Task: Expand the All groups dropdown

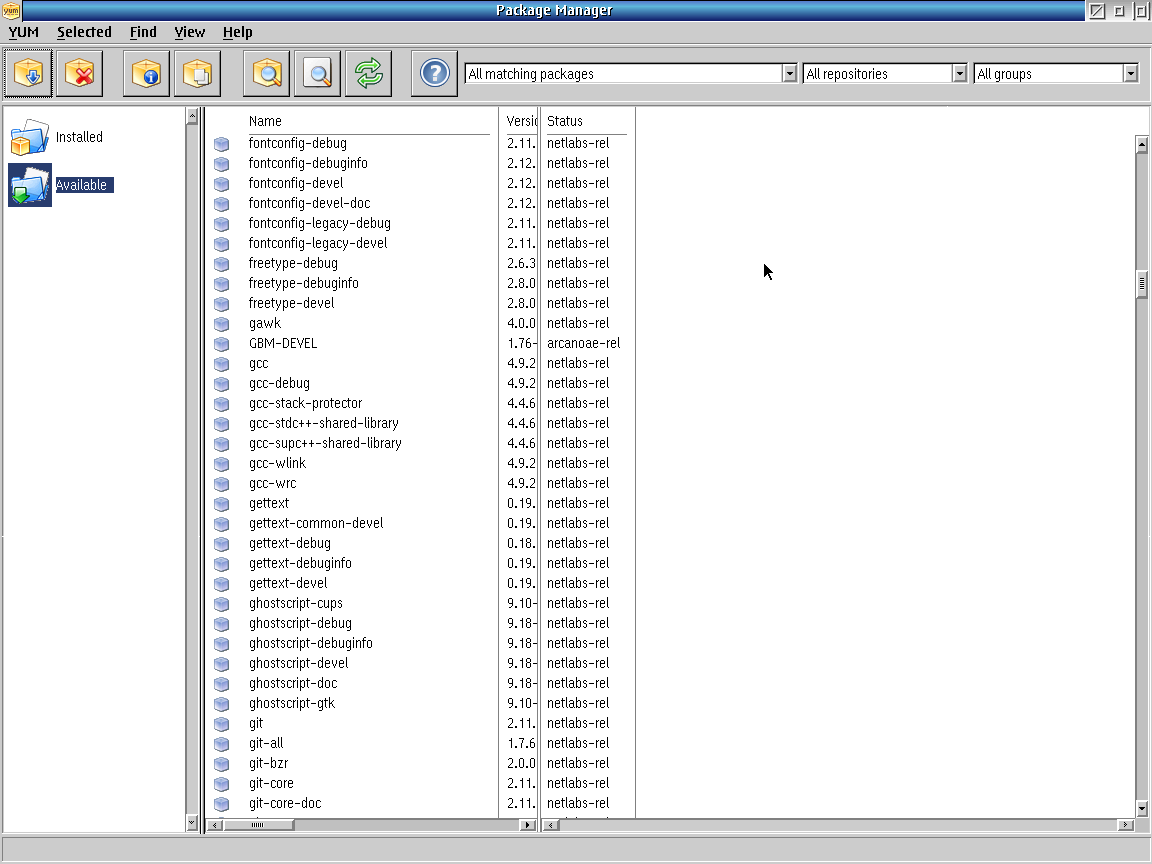Action: [x=1130, y=74]
